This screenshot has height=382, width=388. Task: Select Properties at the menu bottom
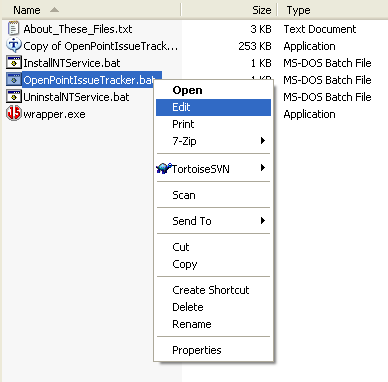point(213,350)
